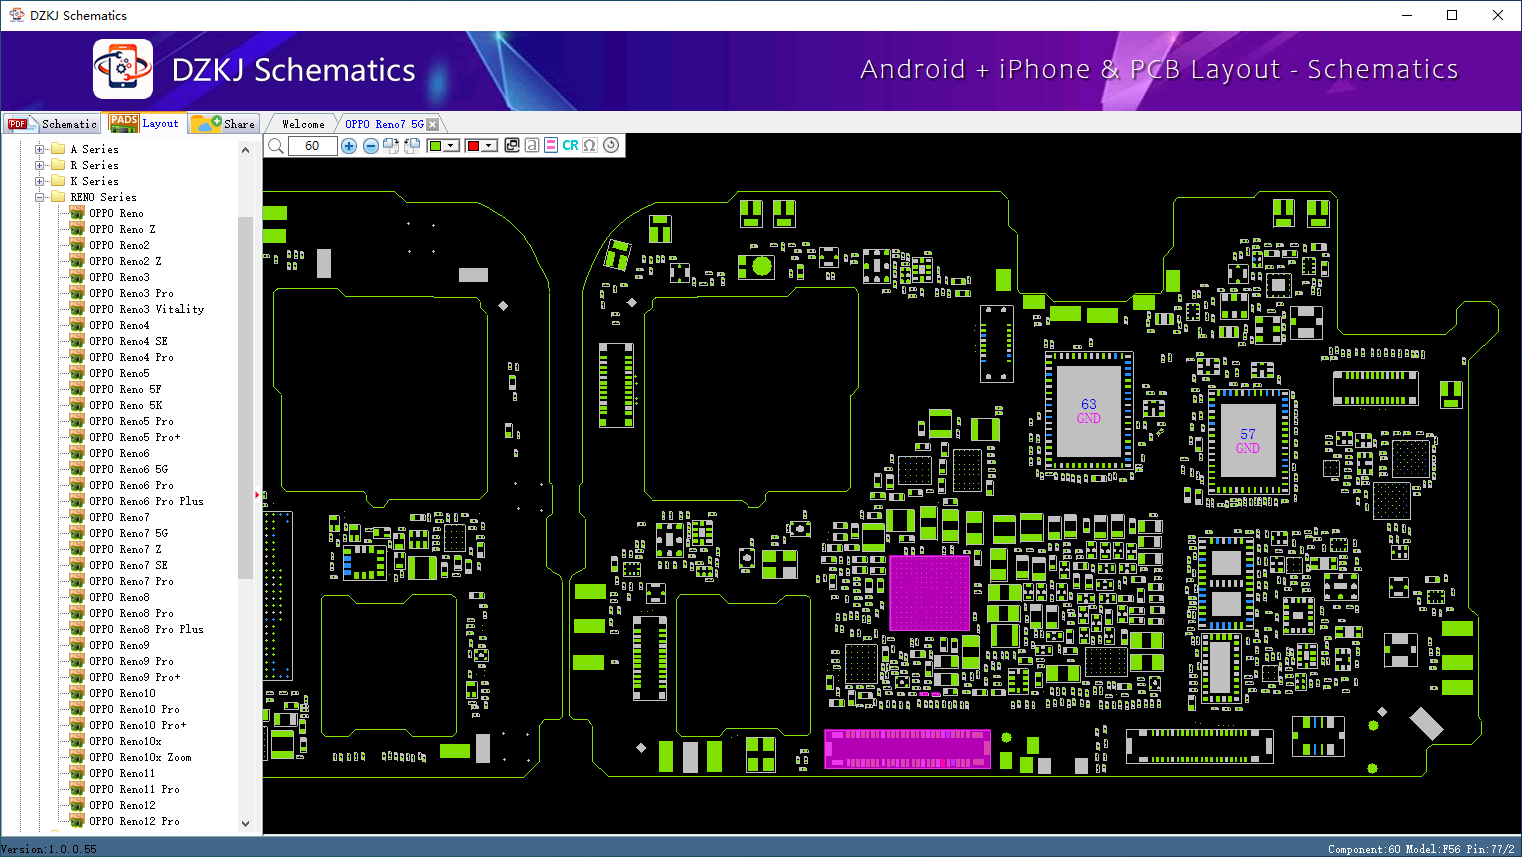Click the pink lines icon in toolbar
Viewport: 1522px width, 857px height.
pyautogui.click(x=551, y=145)
